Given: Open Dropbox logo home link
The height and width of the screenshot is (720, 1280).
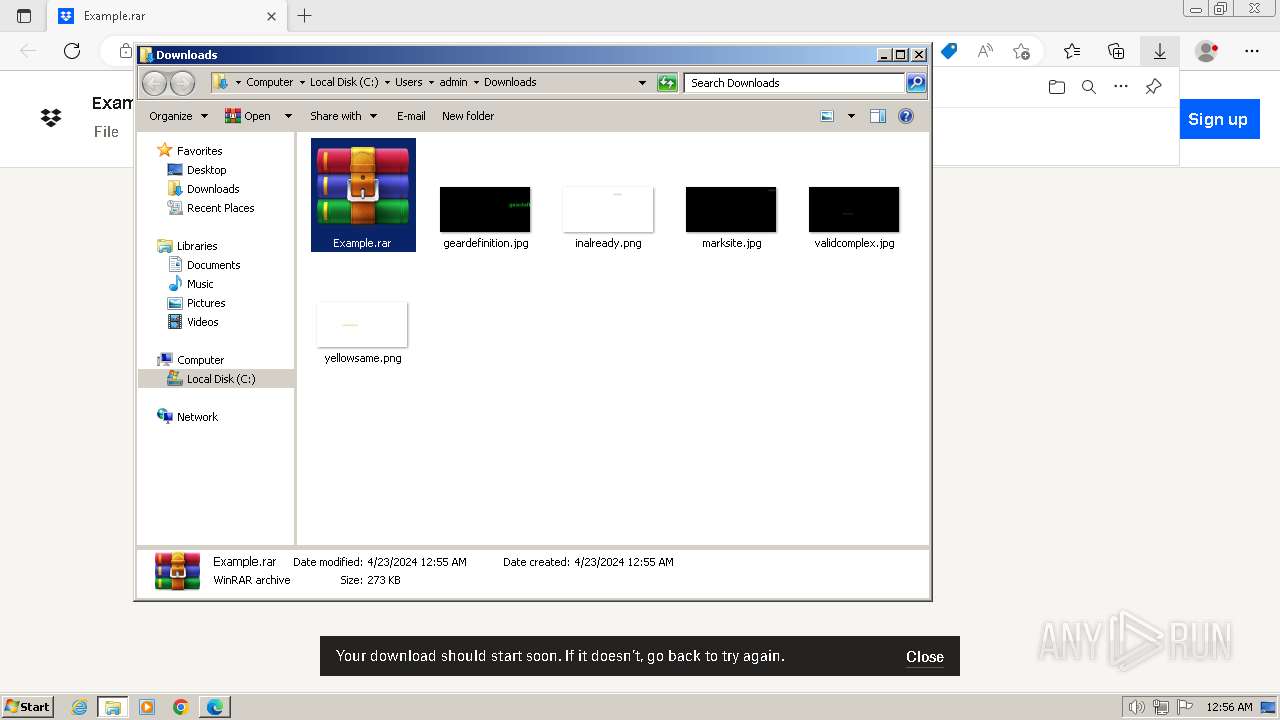Looking at the screenshot, I should tap(51, 118).
